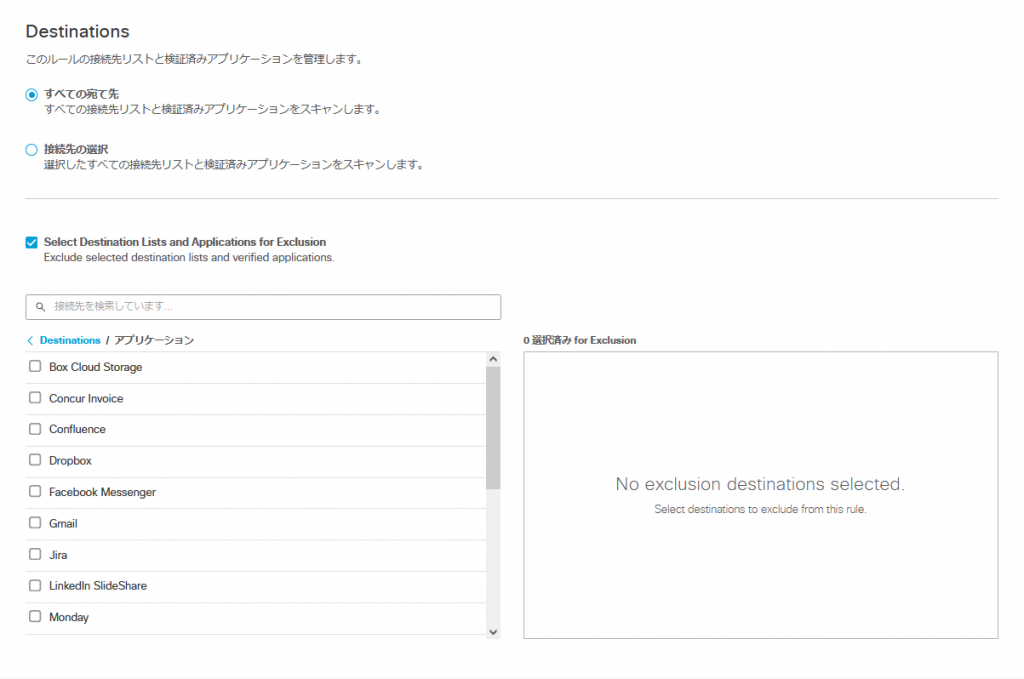Enable the Confluence checkbox
Viewport: 1024px width, 679px height.
35,429
